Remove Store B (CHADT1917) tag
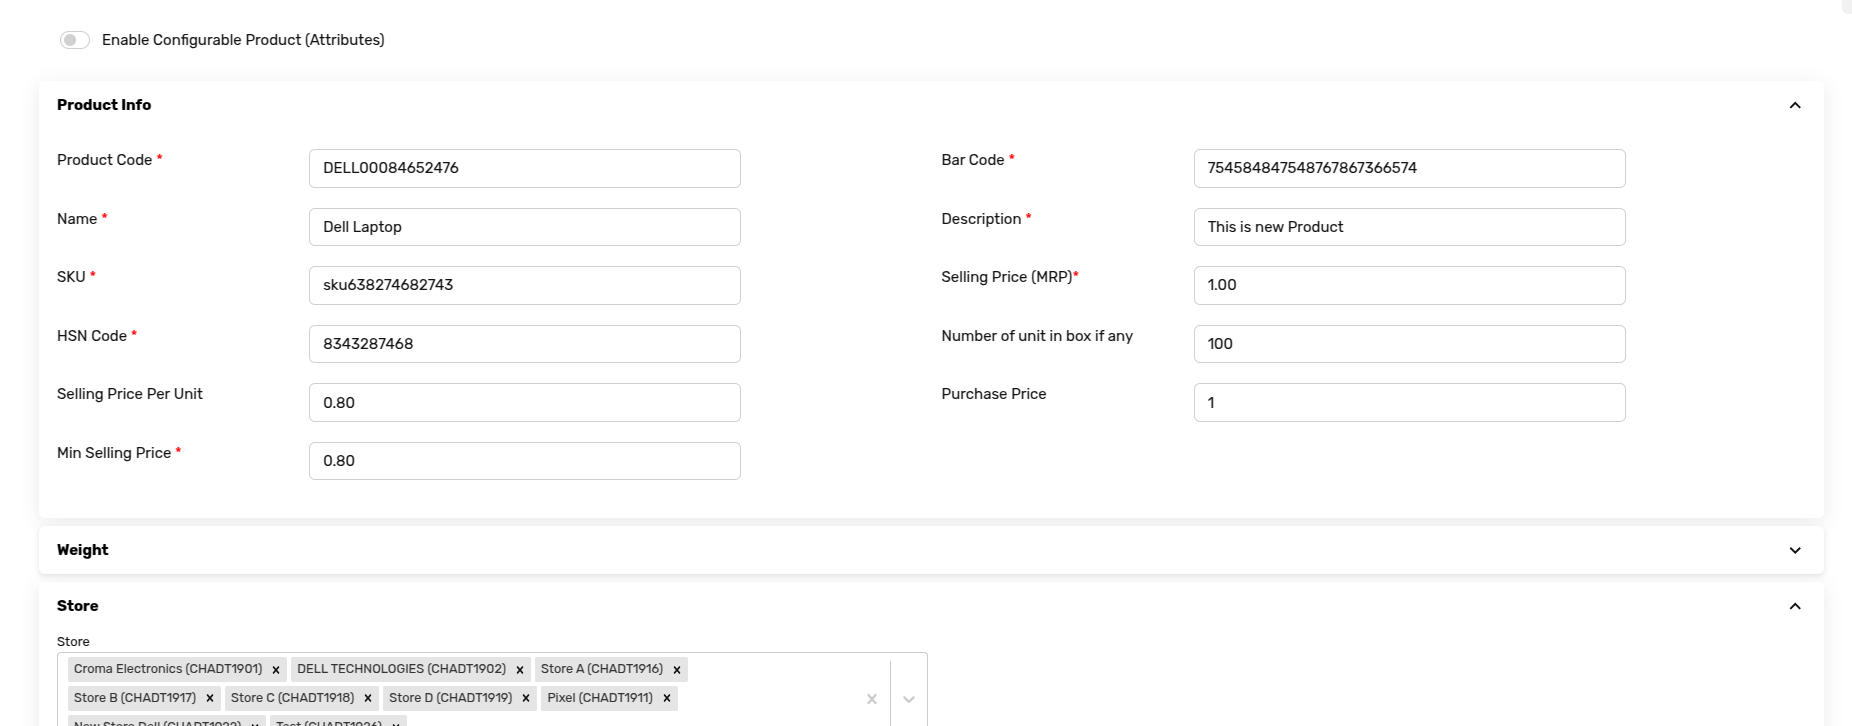The image size is (1852, 726). point(210,698)
